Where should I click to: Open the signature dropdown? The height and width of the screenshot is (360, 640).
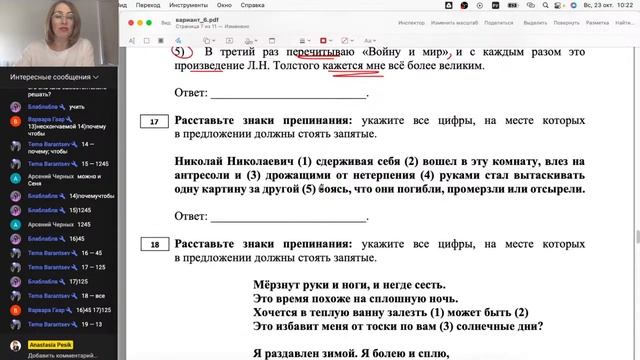[251, 41]
